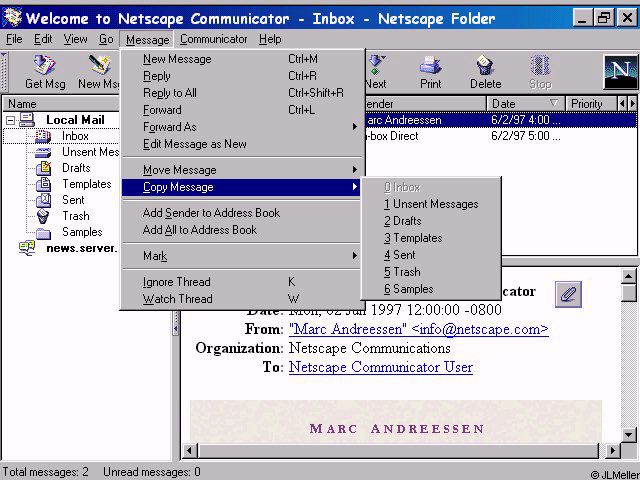Toggle Date column sort arrow

553,103
